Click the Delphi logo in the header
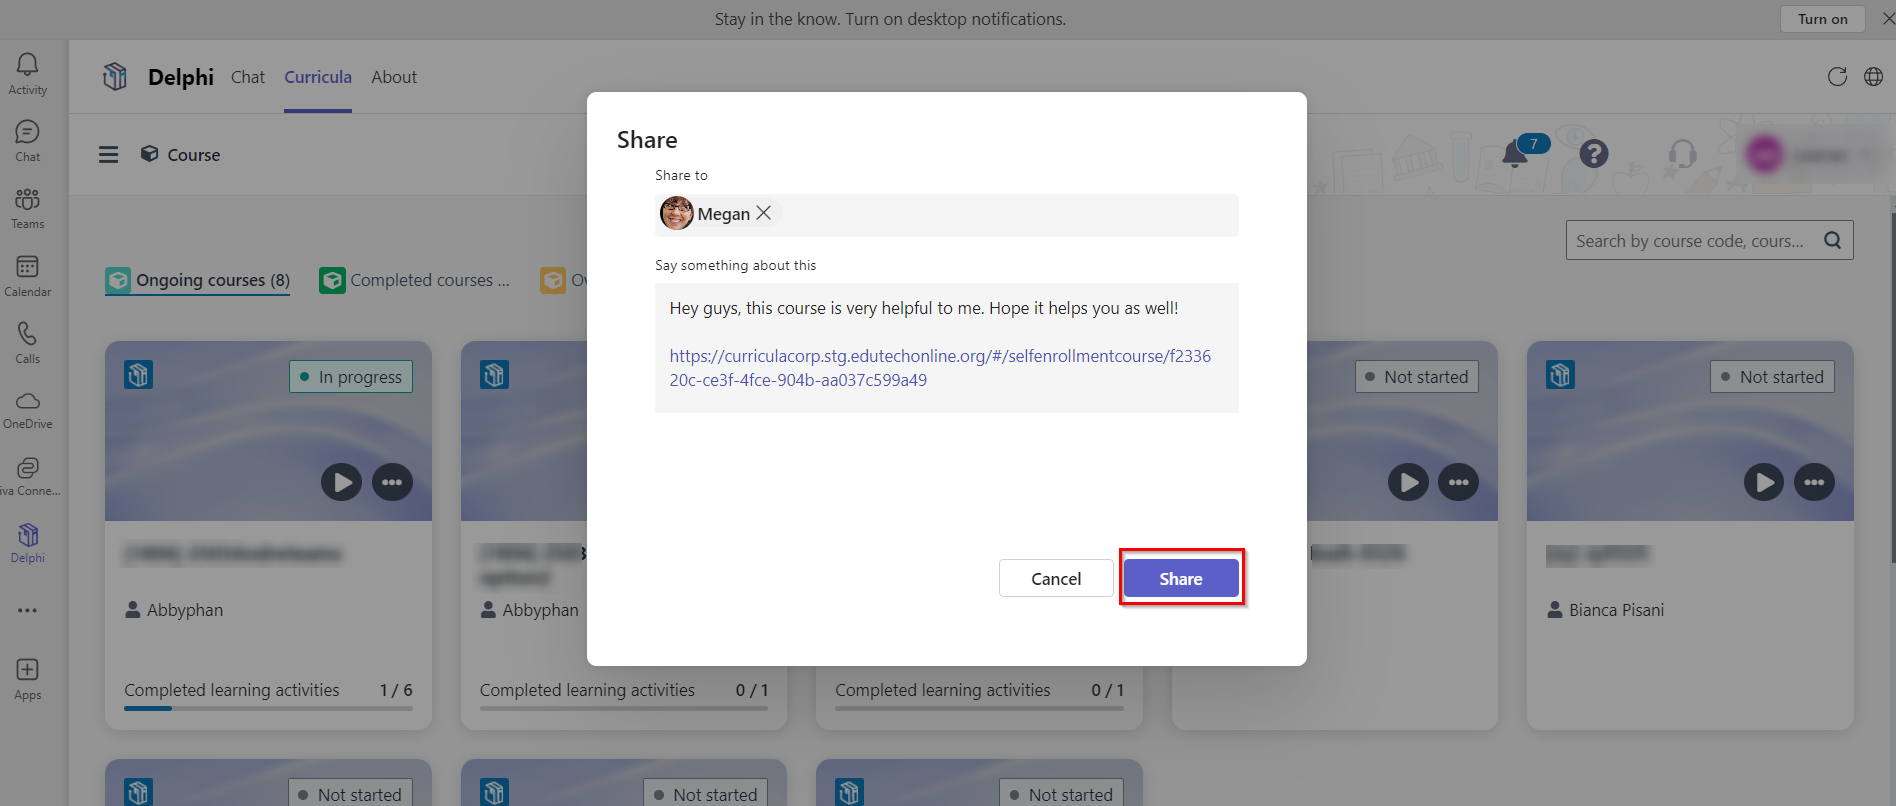This screenshot has height=806, width=1896. point(115,77)
